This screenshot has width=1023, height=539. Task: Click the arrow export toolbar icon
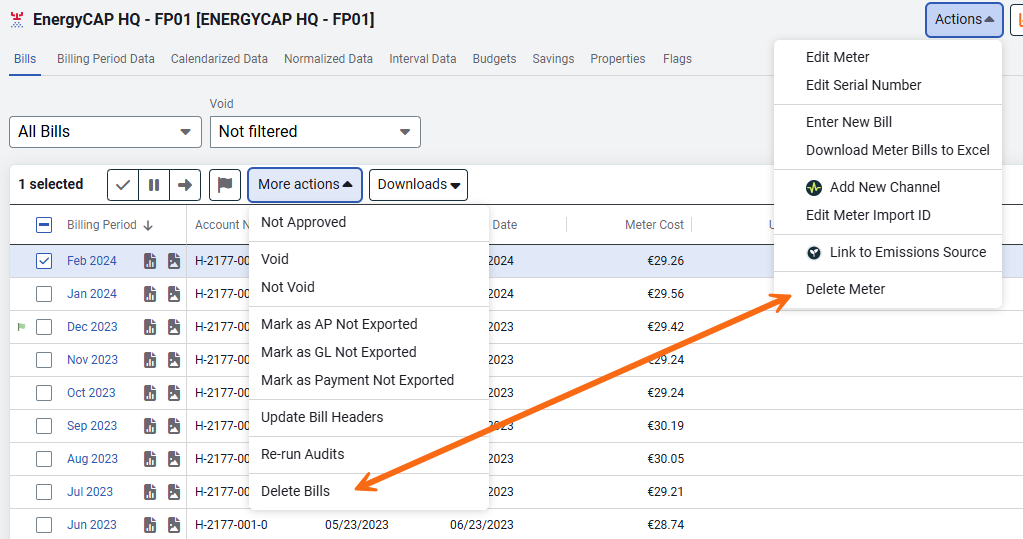185,184
